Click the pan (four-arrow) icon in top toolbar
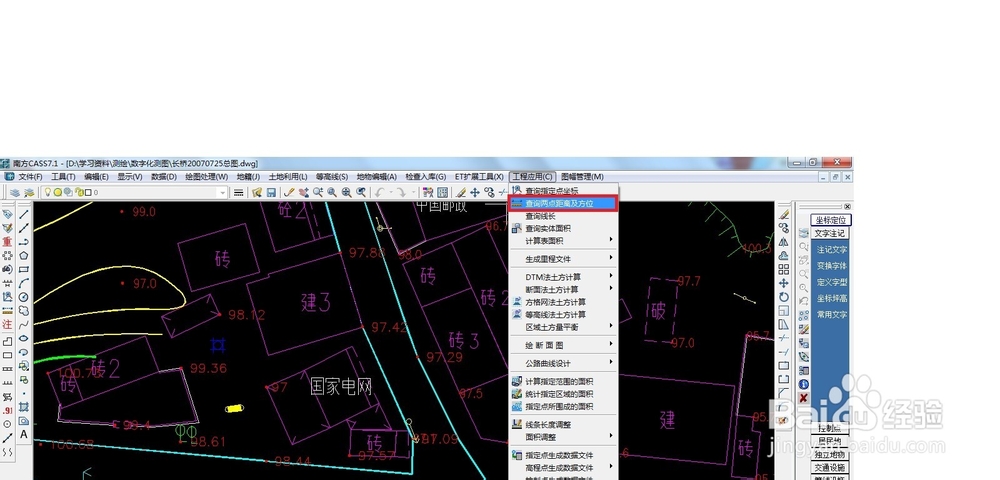Image resolution: width=1000 pixels, height=480 pixels. [x=474, y=193]
